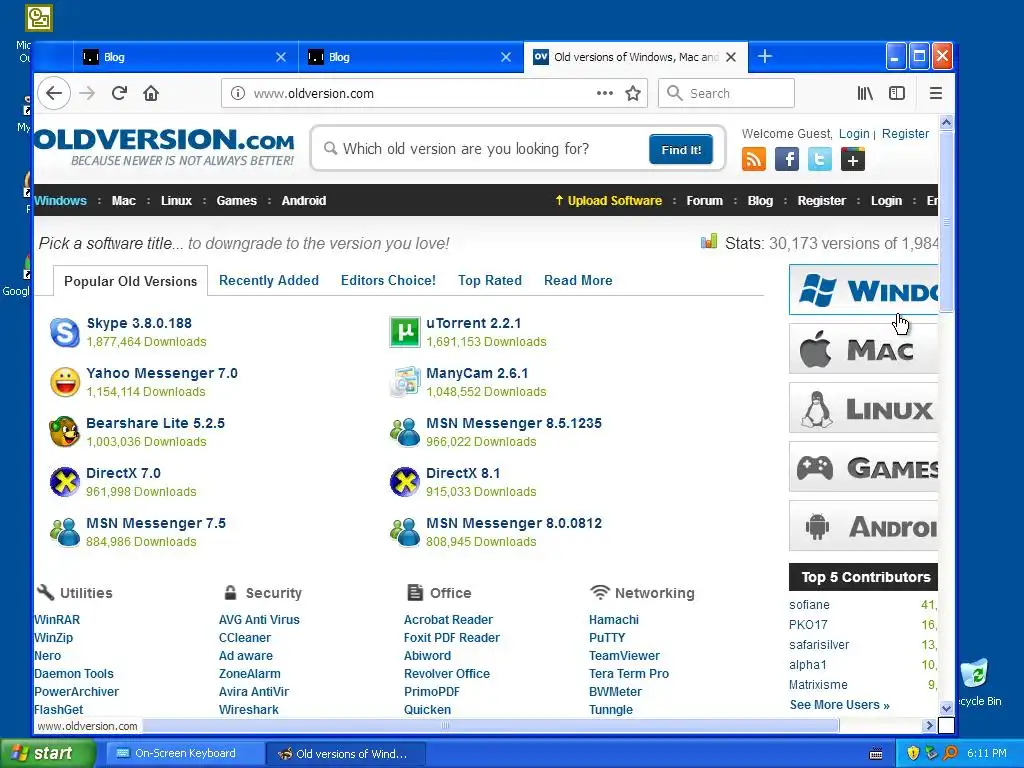Click the security shield tray icon

[913, 753]
